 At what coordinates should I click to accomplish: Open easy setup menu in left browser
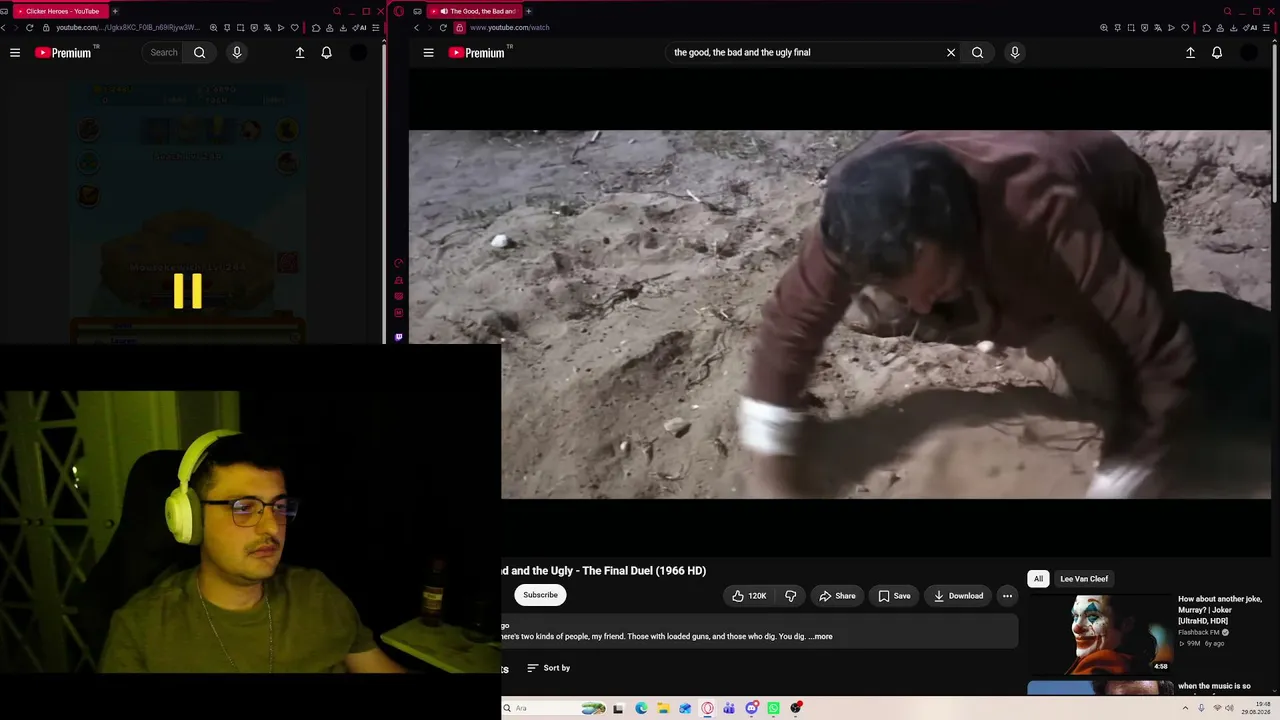point(375,28)
